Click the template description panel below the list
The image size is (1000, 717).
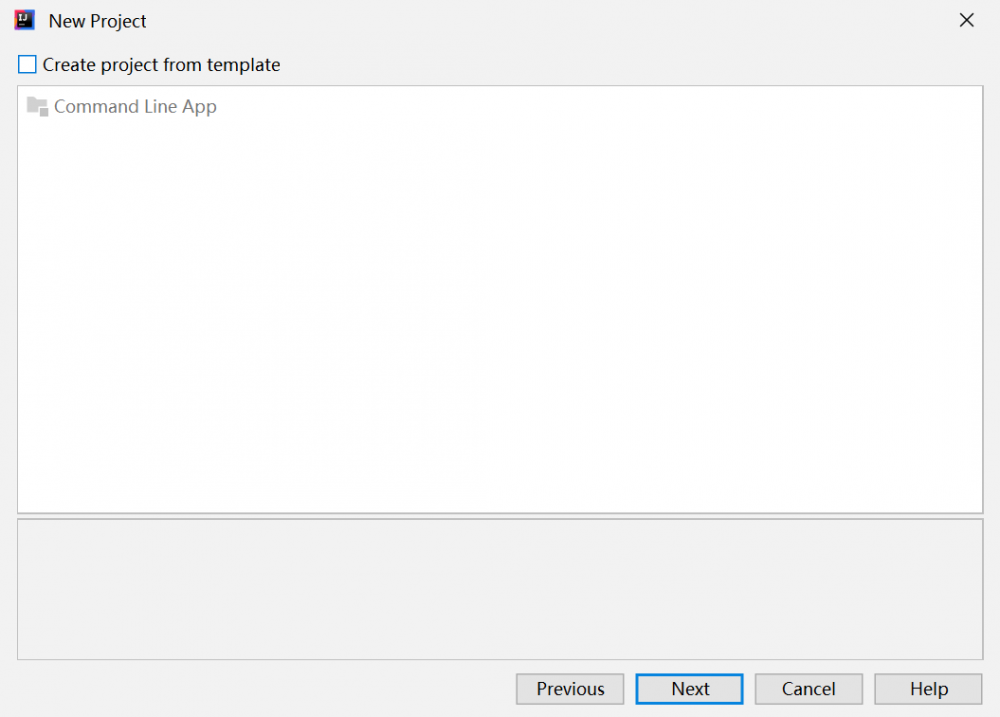coord(500,589)
